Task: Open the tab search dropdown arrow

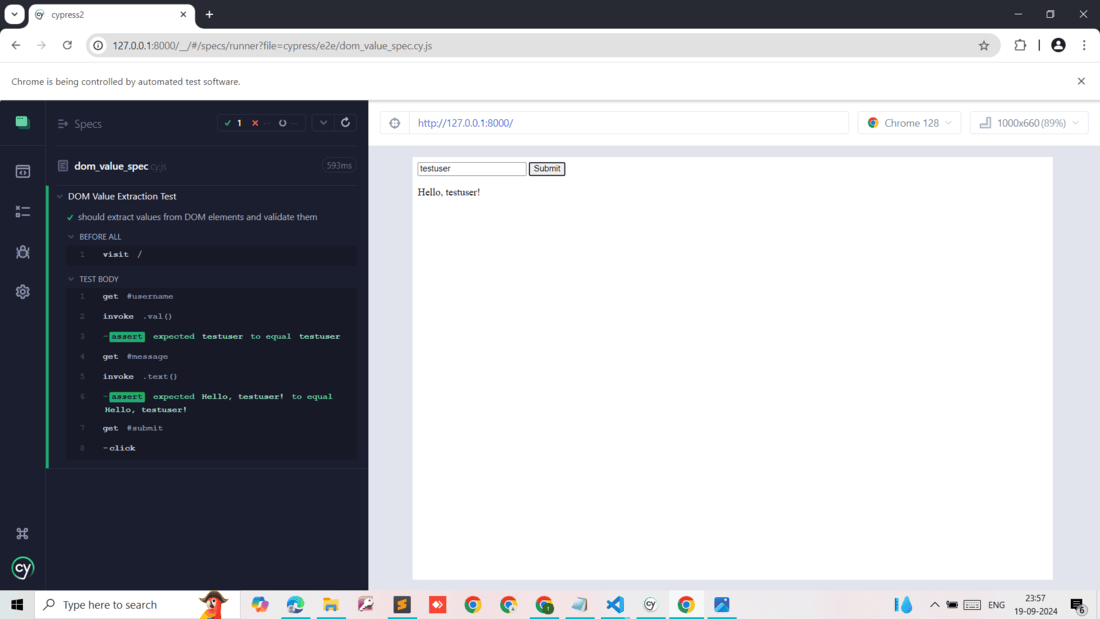Action: 14,14
